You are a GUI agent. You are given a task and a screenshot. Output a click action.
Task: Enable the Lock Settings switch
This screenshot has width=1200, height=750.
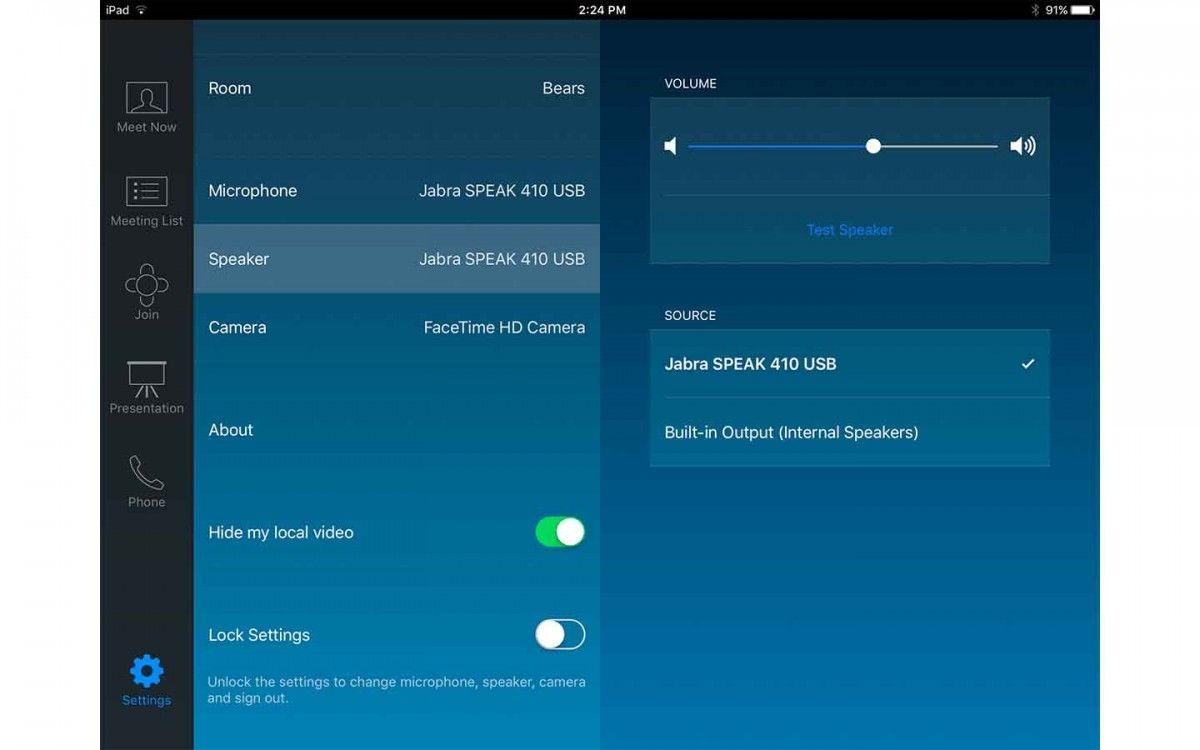point(560,635)
